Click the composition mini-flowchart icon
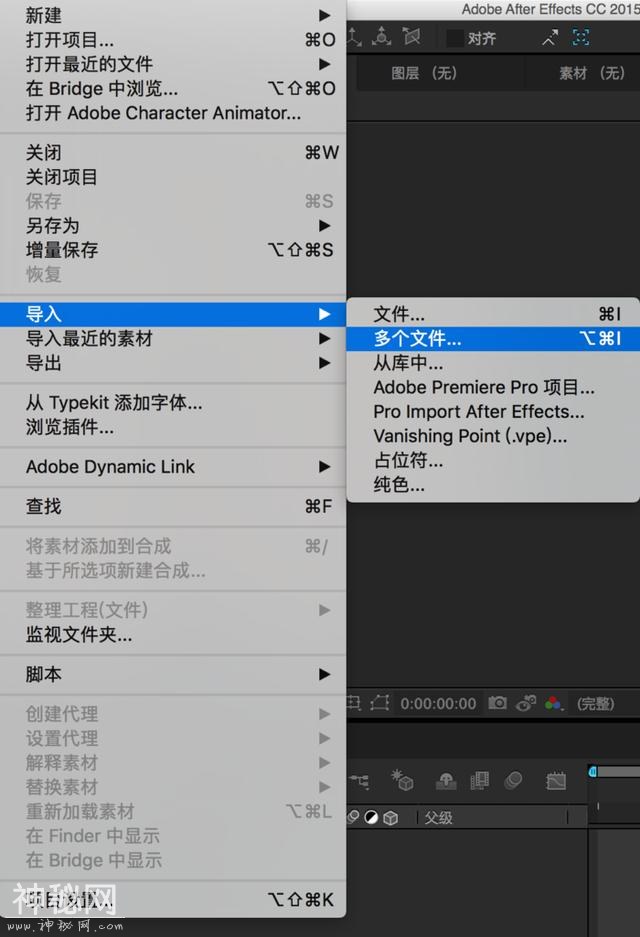Screen dimensions: 640x937 pos(359,781)
